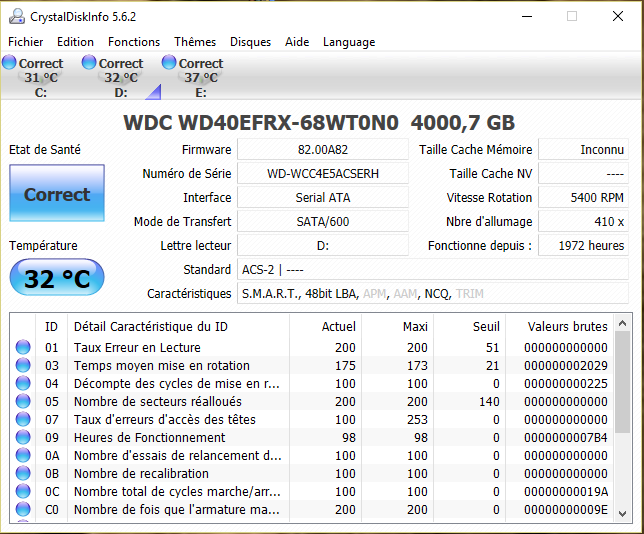Screen dimensions: 644x534
Task: Click raw value 0000000007B4
Action: [x=566, y=437]
